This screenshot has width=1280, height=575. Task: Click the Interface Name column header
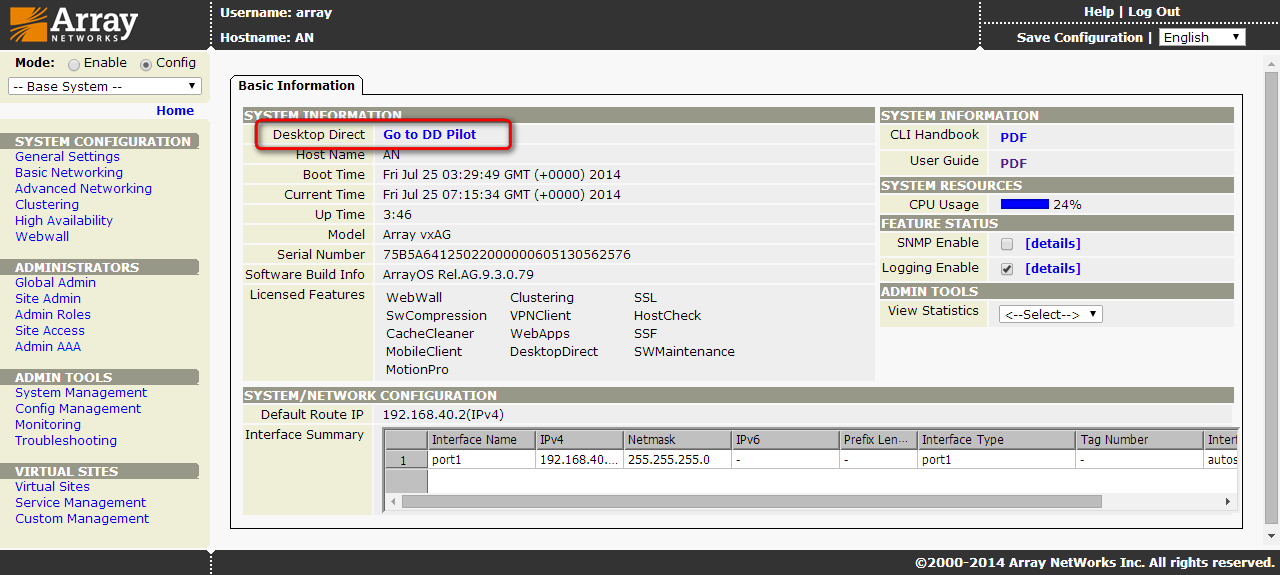(x=481, y=440)
